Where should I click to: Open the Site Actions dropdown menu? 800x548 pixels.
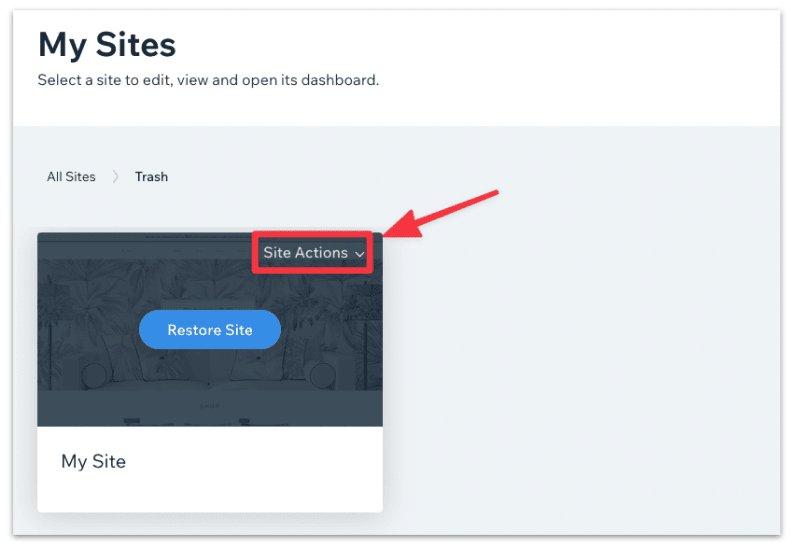tap(306, 253)
